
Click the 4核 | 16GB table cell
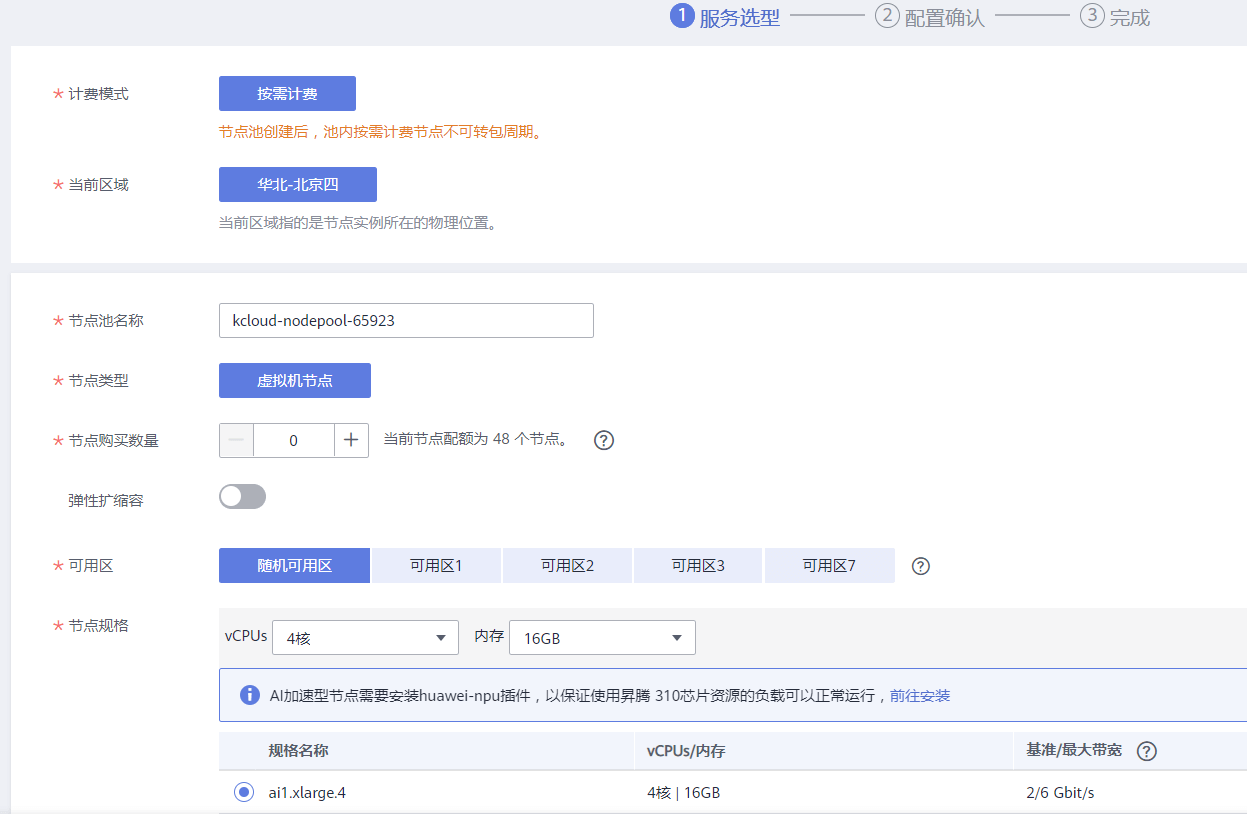tap(684, 793)
